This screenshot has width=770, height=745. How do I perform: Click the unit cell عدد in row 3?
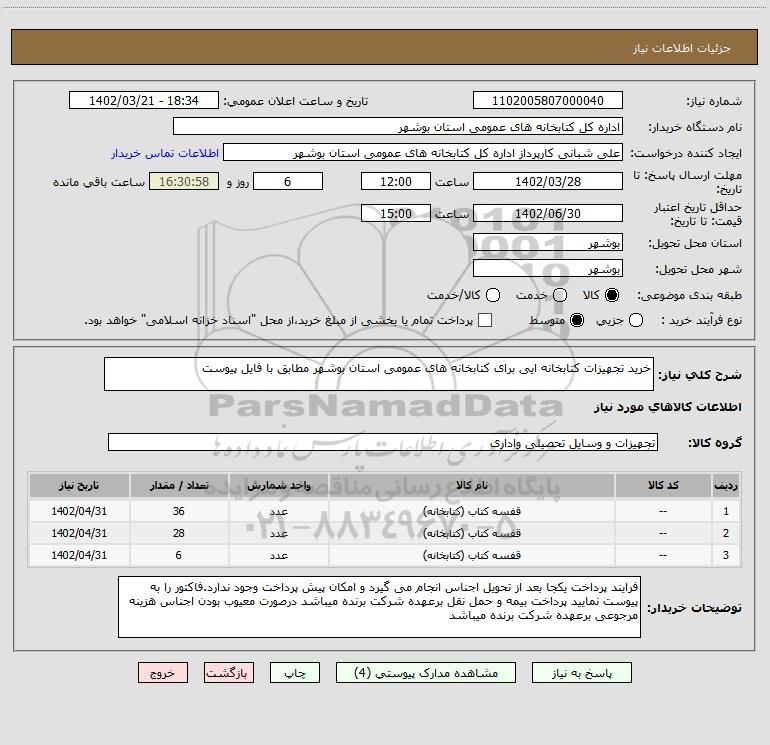[278, 555]
